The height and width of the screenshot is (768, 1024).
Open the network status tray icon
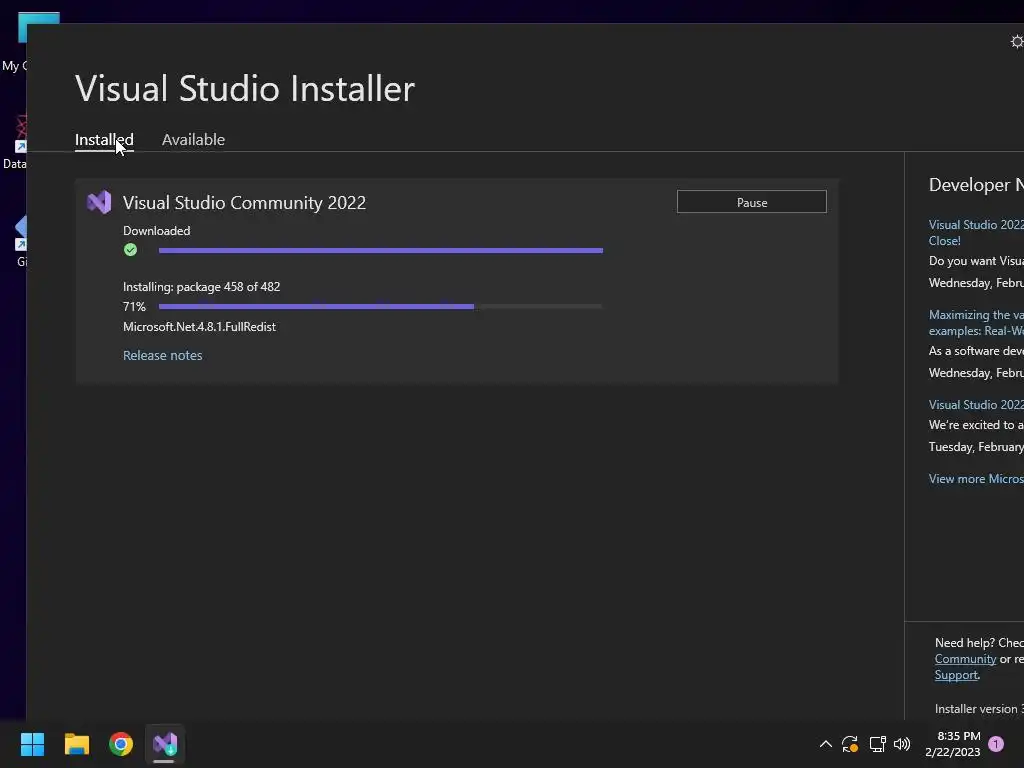(877, 744)
